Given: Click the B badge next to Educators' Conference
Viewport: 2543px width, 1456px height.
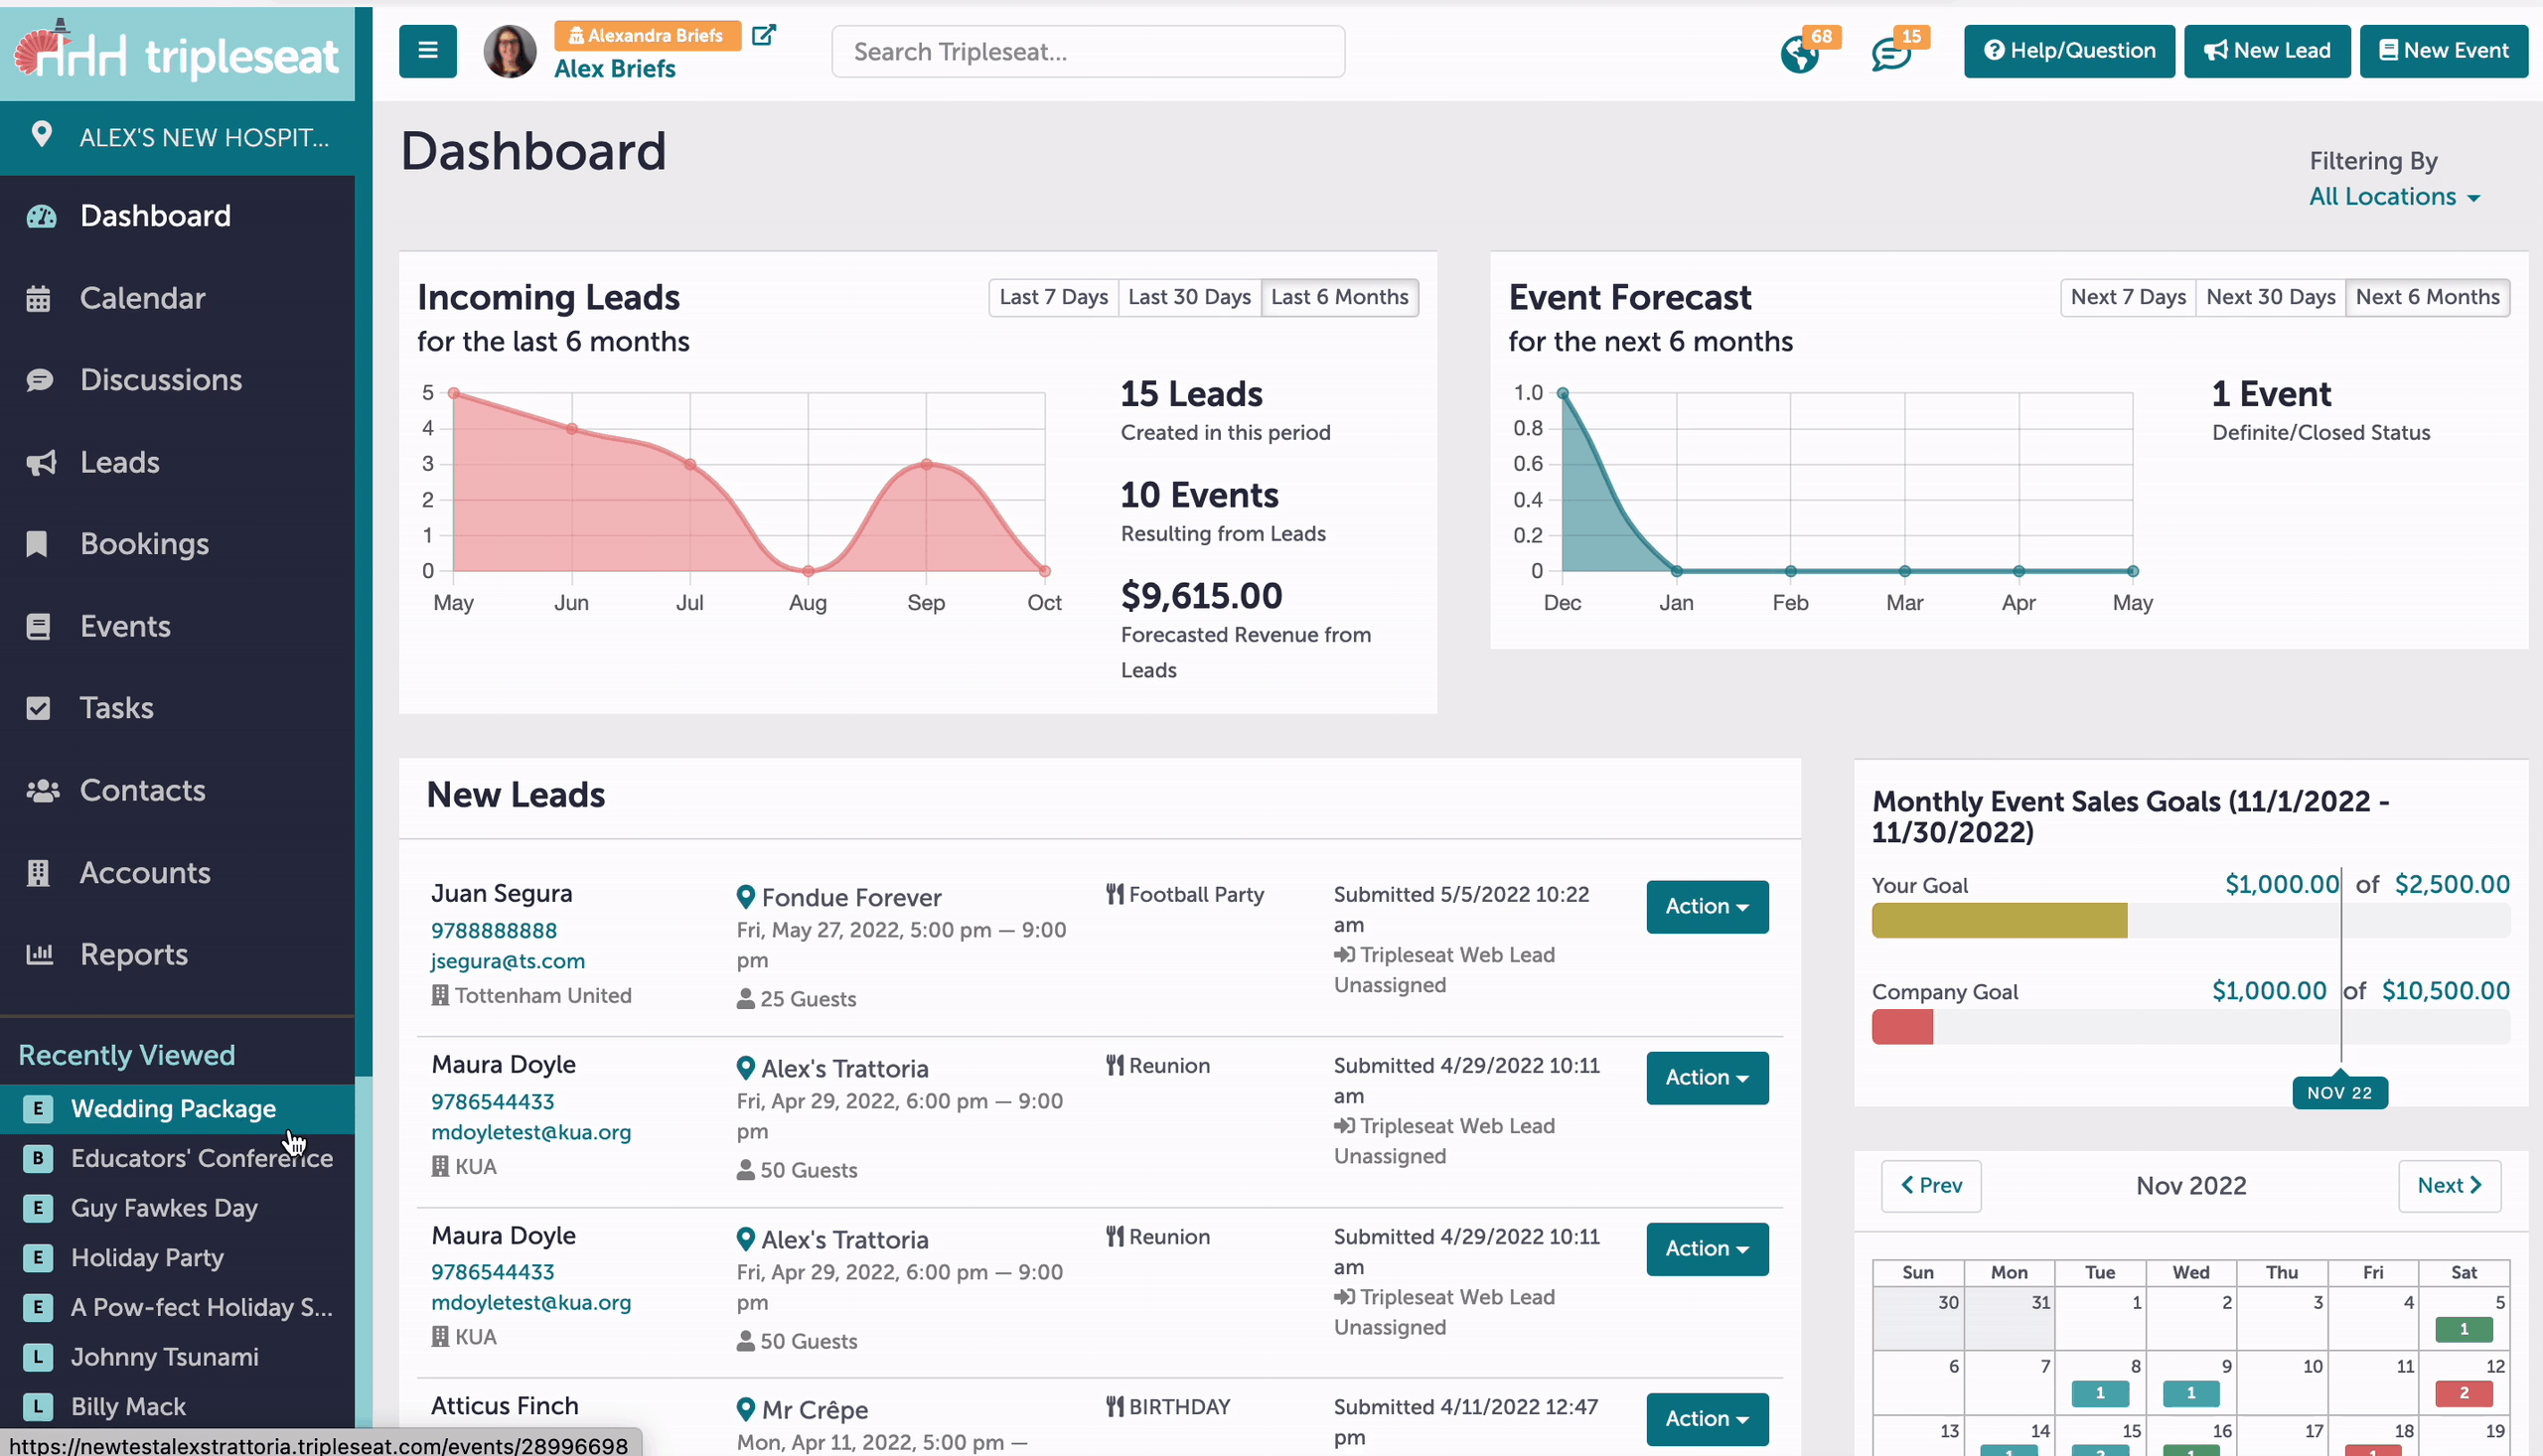Looking at the screenshot, I should (x=38, y=1158).
